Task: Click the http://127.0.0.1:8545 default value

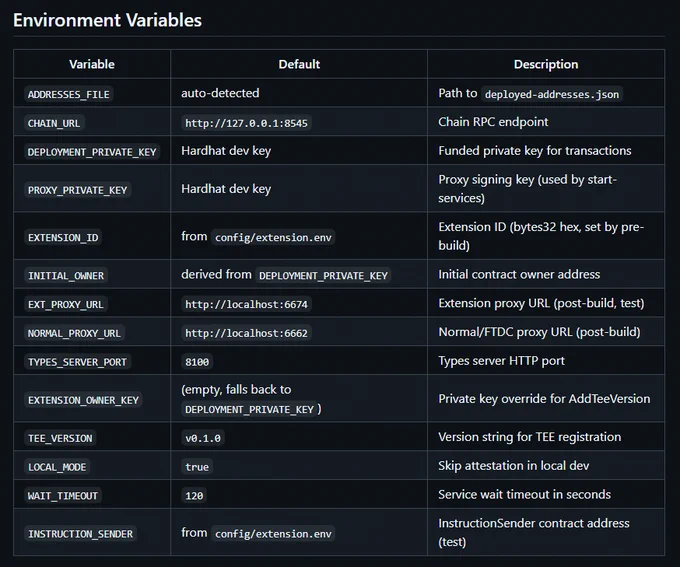Action: coord(246,123)
